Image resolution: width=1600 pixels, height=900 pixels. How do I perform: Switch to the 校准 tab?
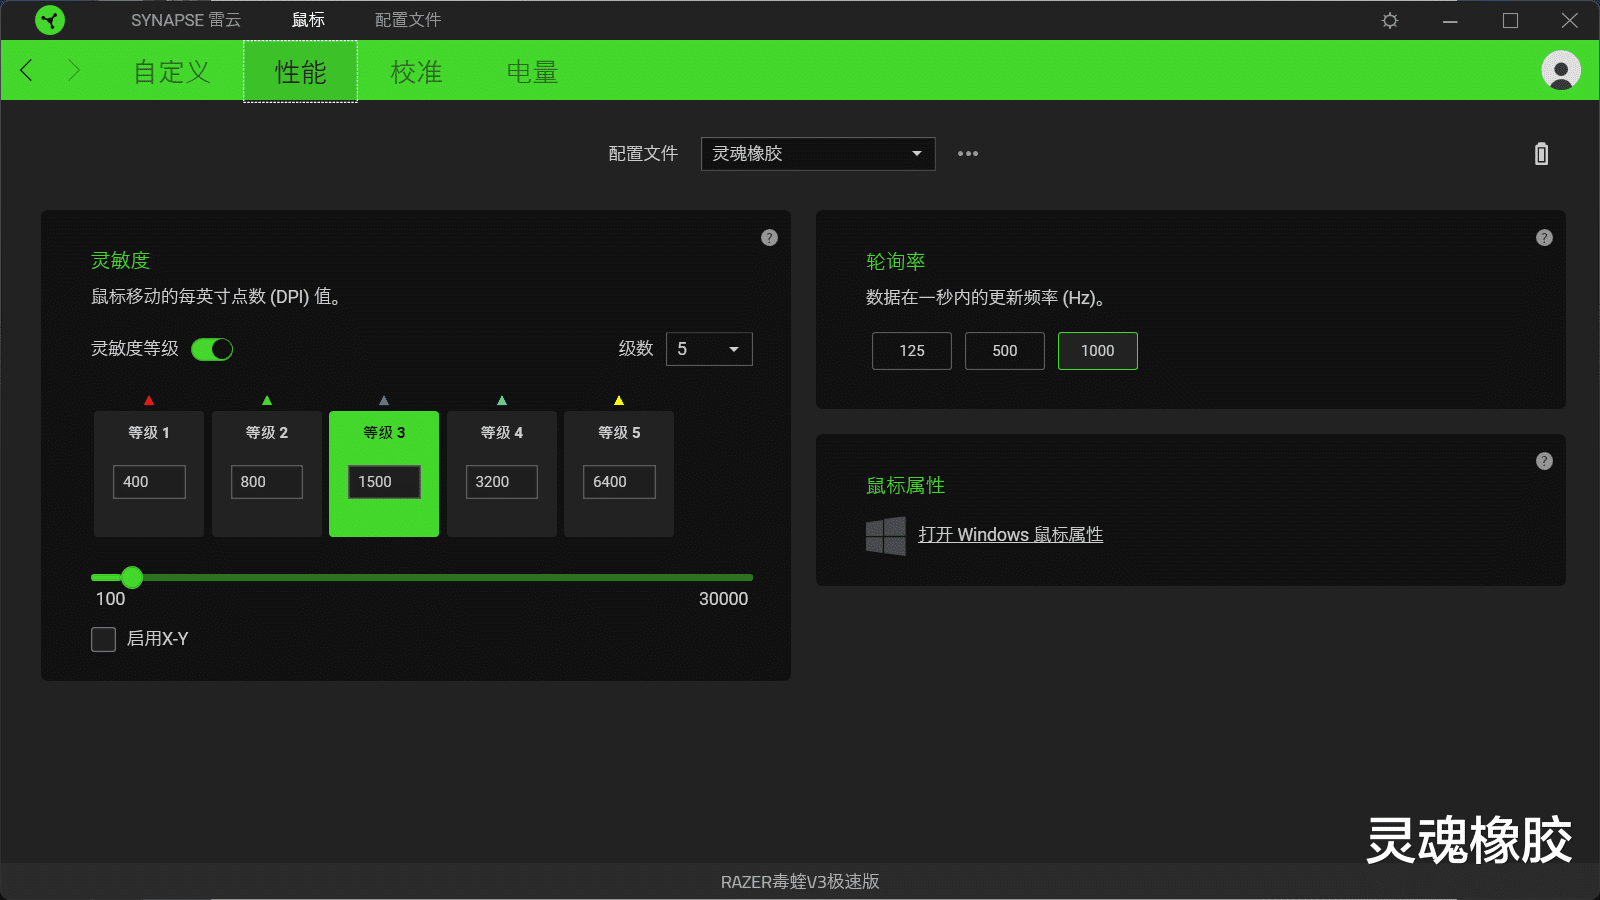click(416, 72)
